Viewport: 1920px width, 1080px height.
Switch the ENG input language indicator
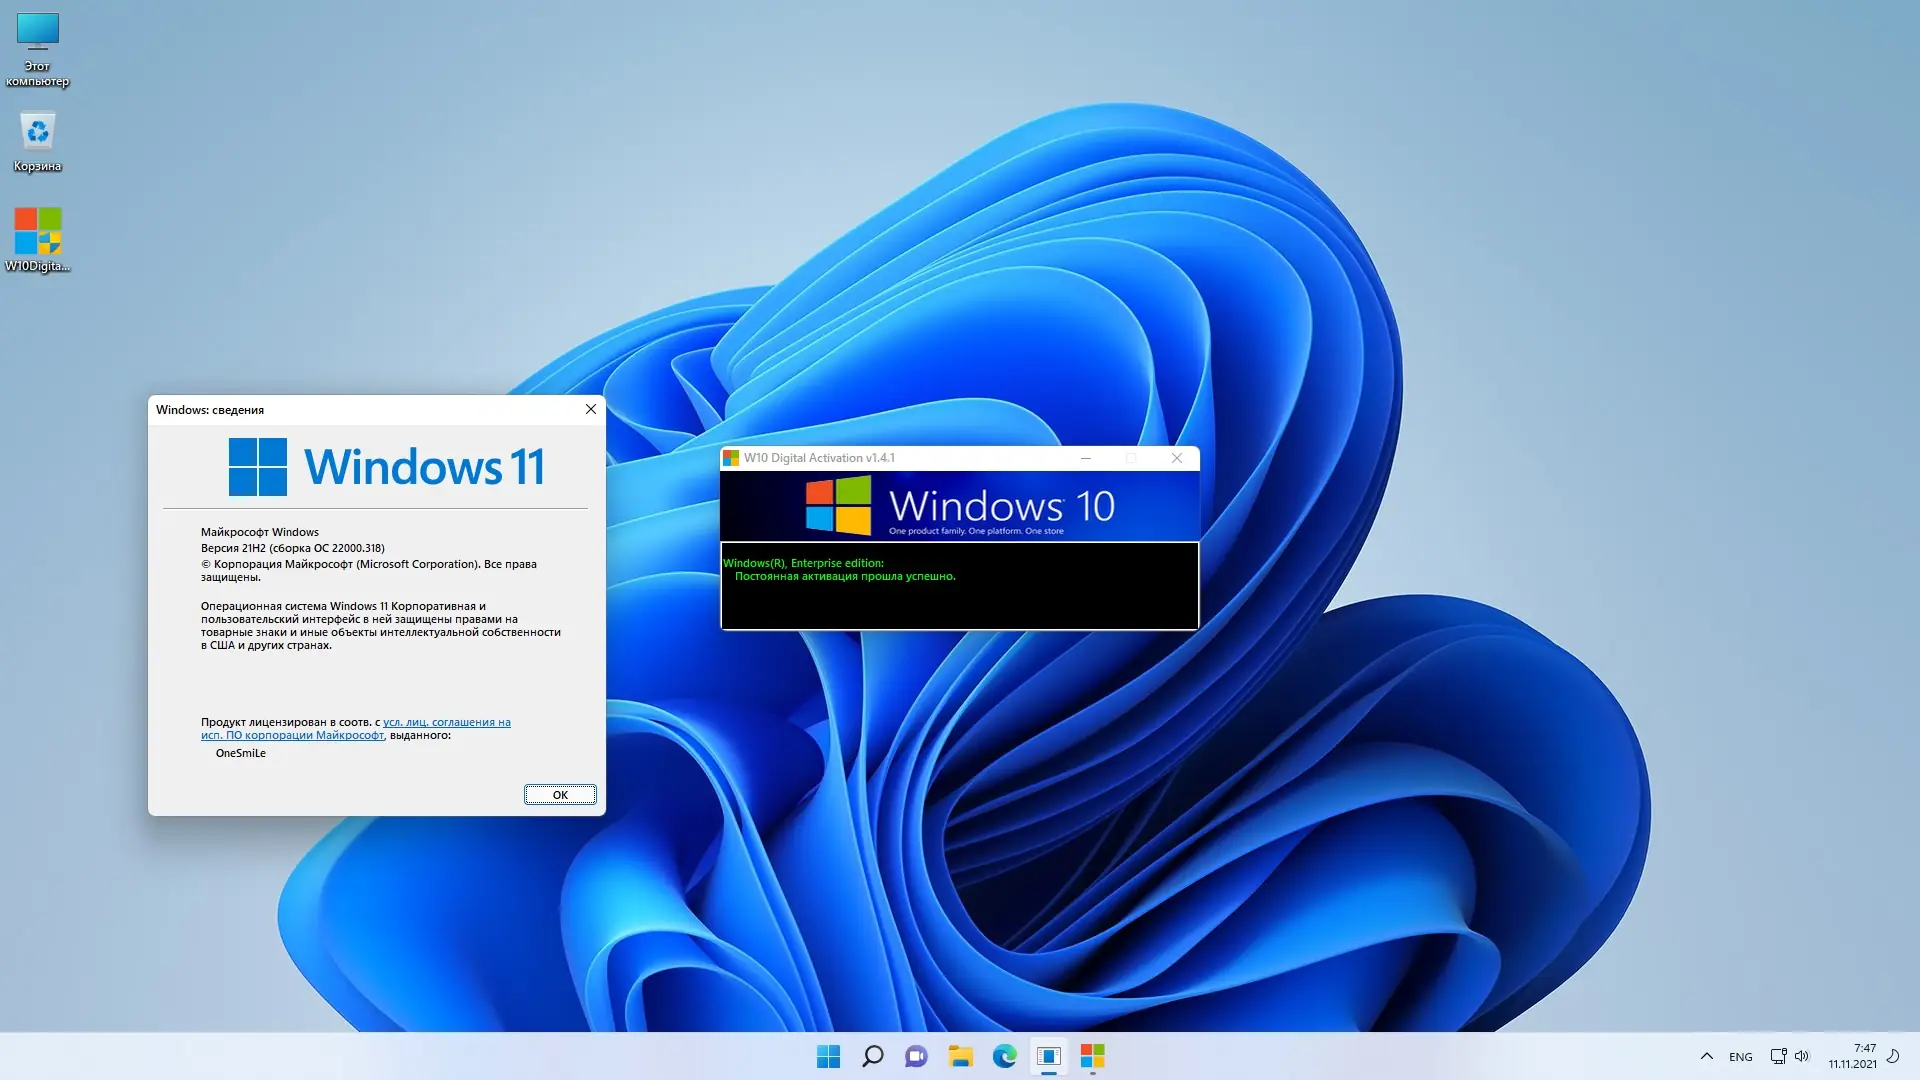point(1740,1057)
